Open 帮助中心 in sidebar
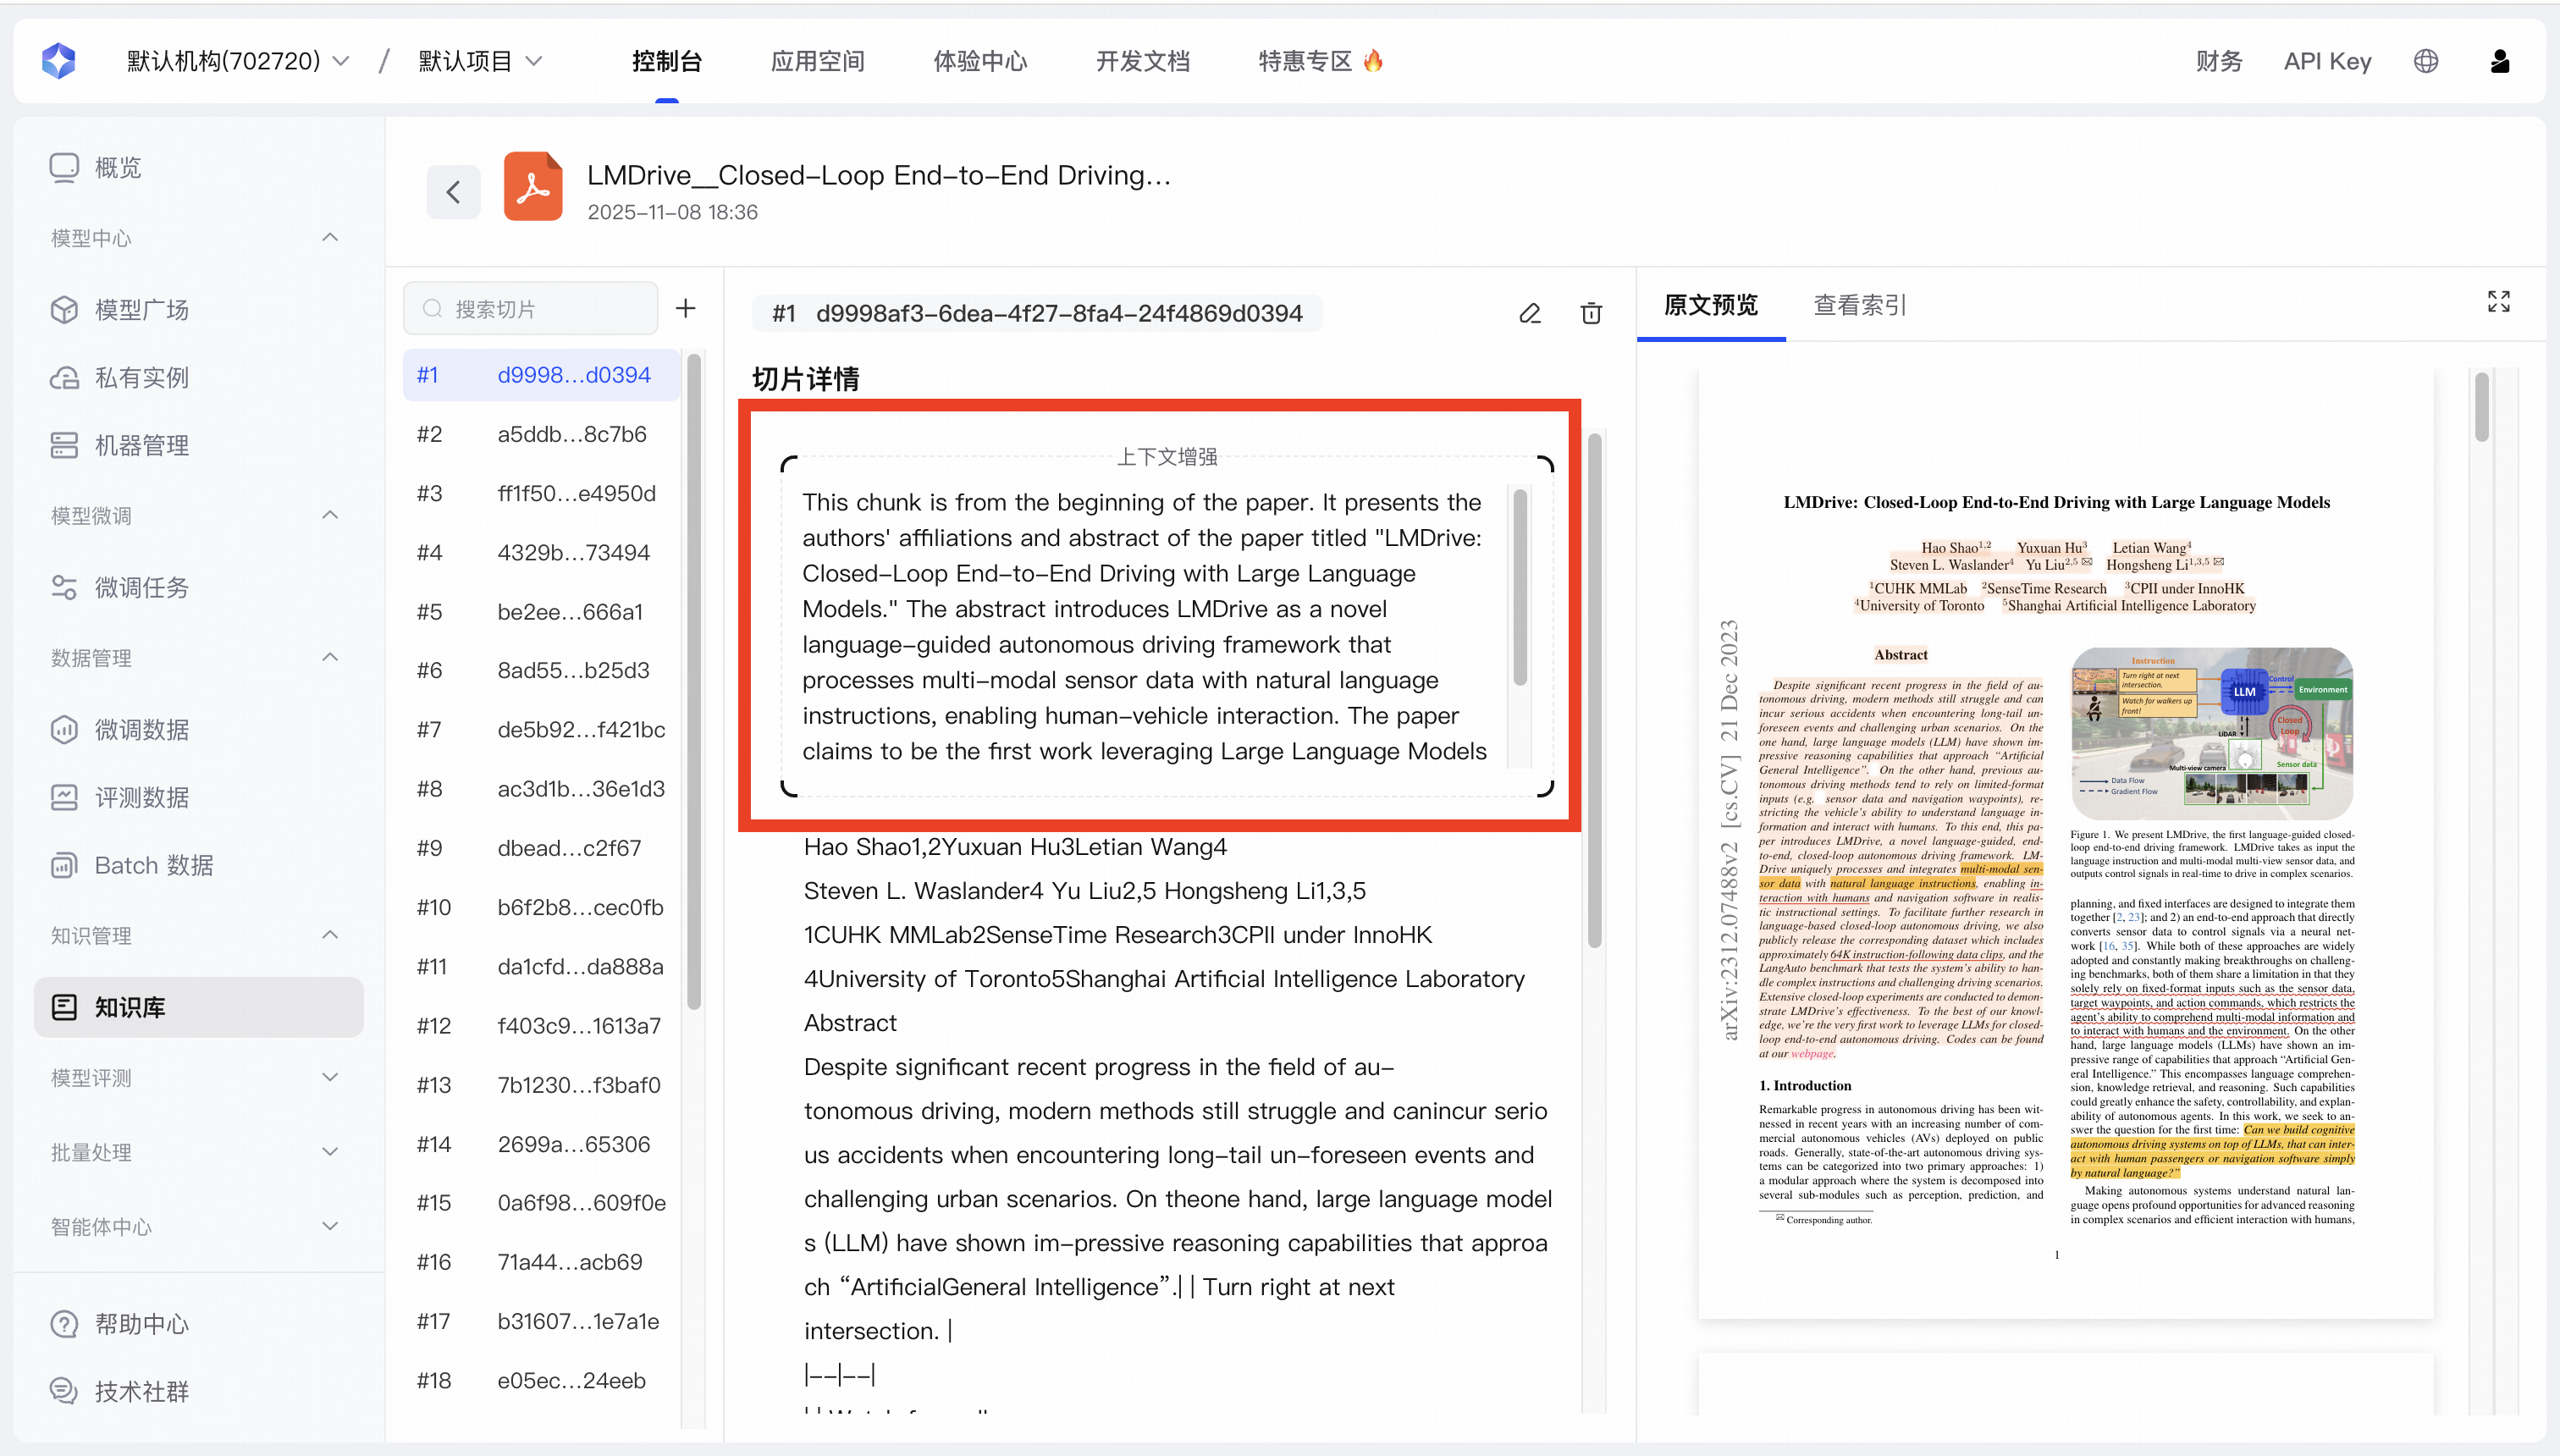2560x1456 pixels. pos(141,1323)
